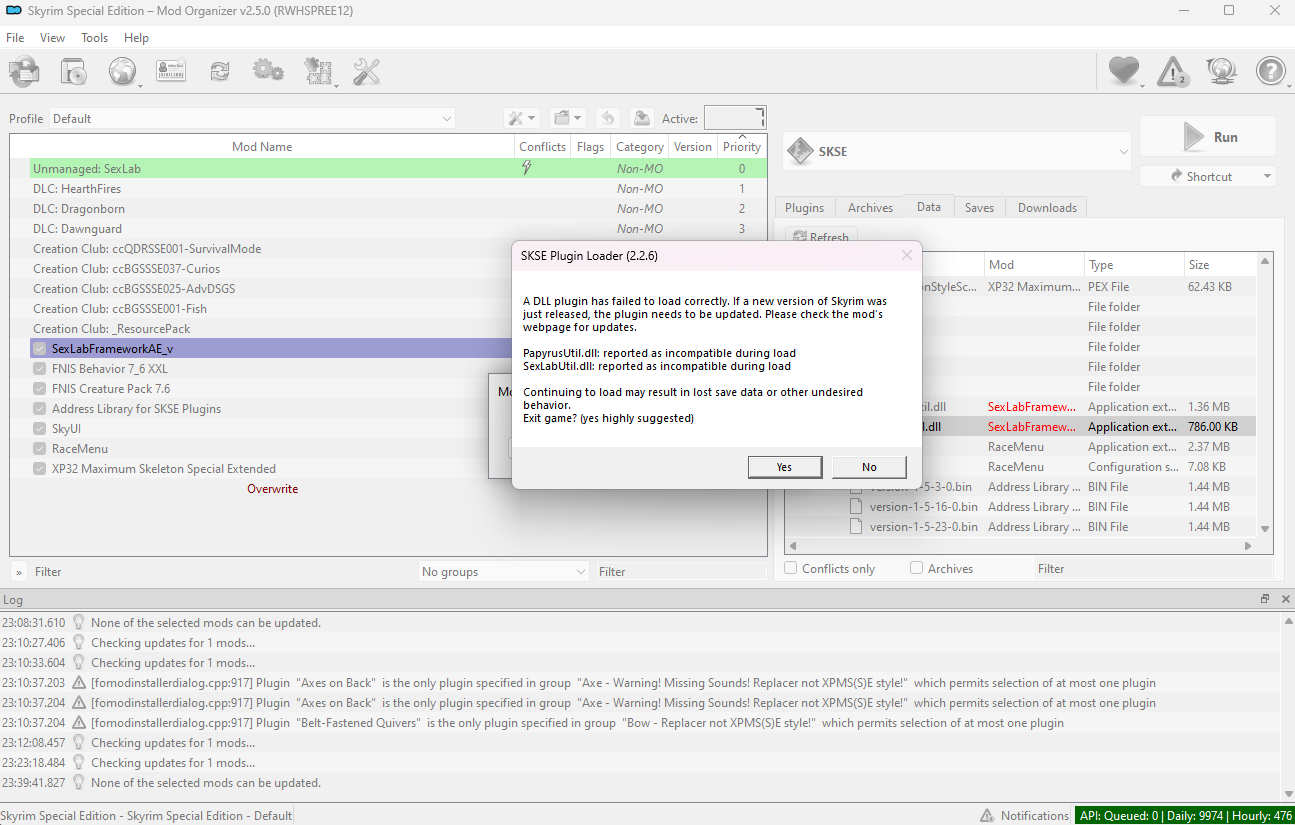Toggle the SexLabFrameworkAE_v mod checkbox
The image size is (1295, 825).
click(39, 348)
